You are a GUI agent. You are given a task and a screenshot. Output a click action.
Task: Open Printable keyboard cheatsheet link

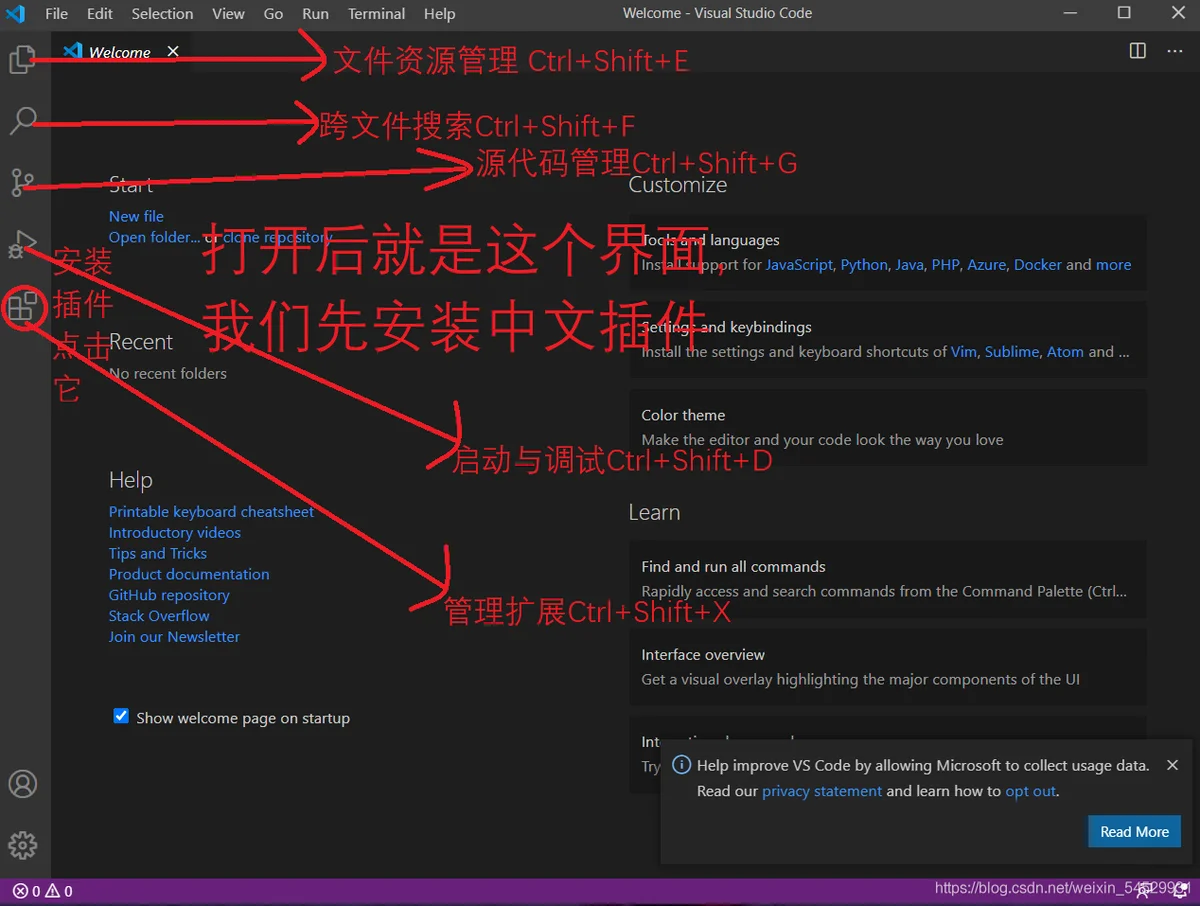click(x=211, y=511)
